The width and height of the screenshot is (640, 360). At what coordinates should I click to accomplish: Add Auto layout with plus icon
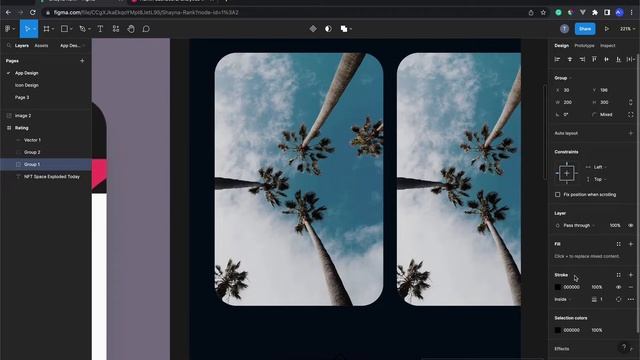pyautogui.click(x=631, y=133)
